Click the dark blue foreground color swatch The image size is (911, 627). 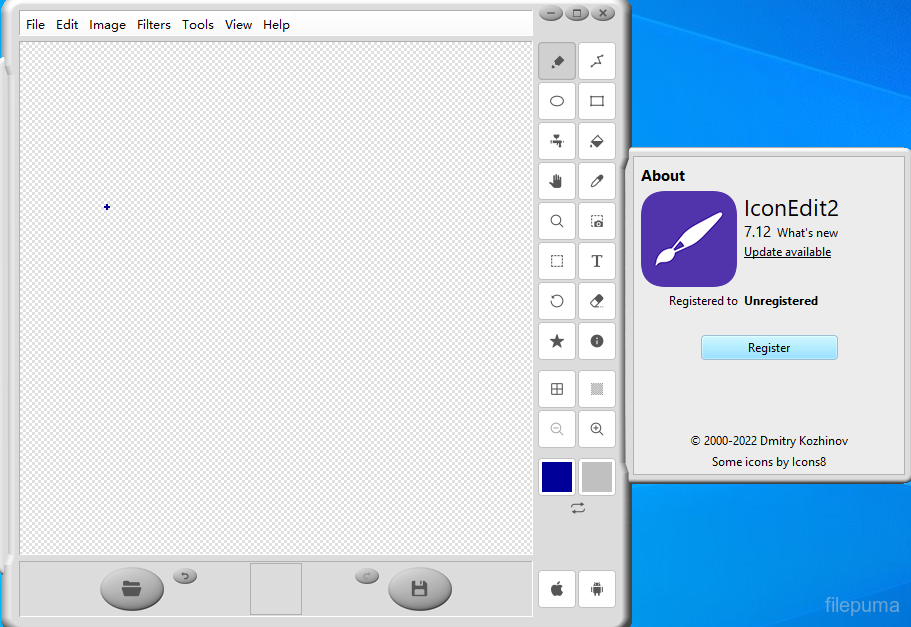(x=557, y=477)
